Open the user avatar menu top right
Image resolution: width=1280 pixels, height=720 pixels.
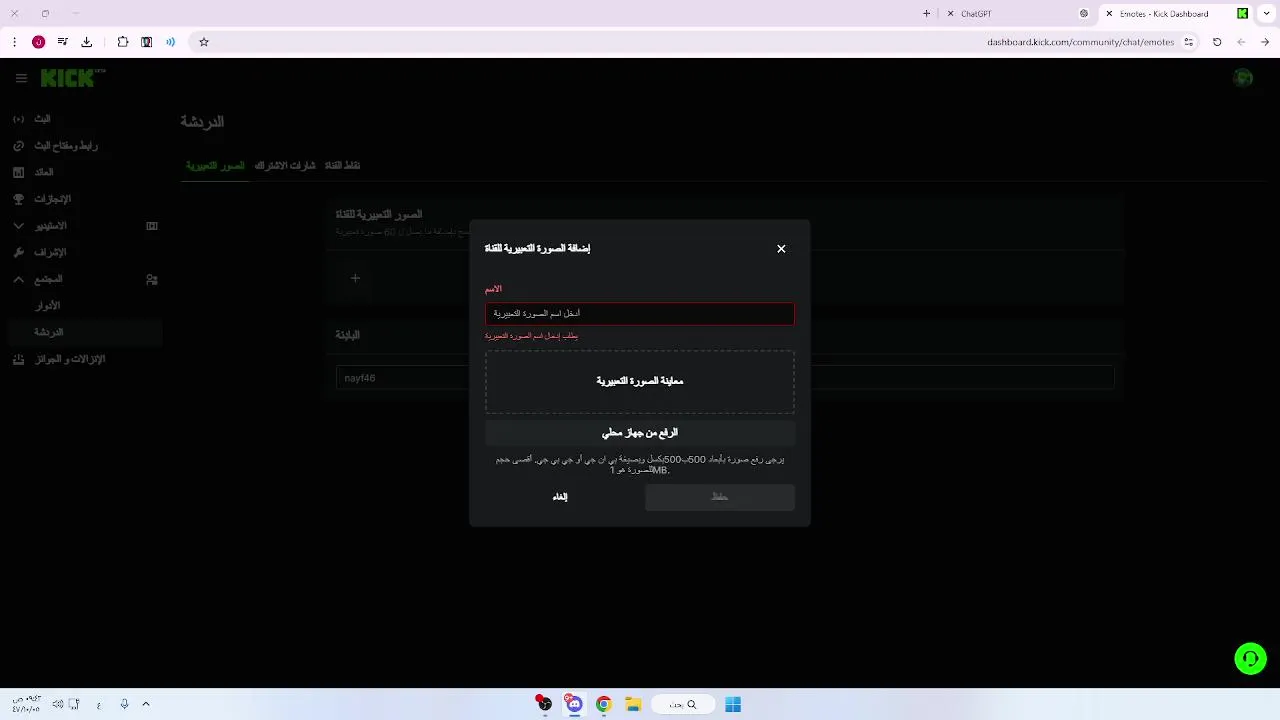[x=1243, y=78]
